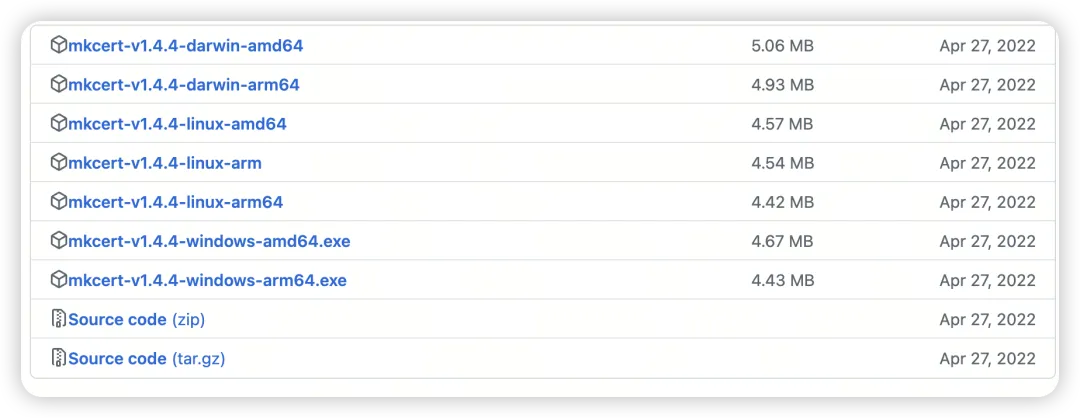Click package icon beside mkcert-v1.4.4-linux-arm
Image resolution: width=1080 pixels, height=418 pixels.
pos(59,162)
